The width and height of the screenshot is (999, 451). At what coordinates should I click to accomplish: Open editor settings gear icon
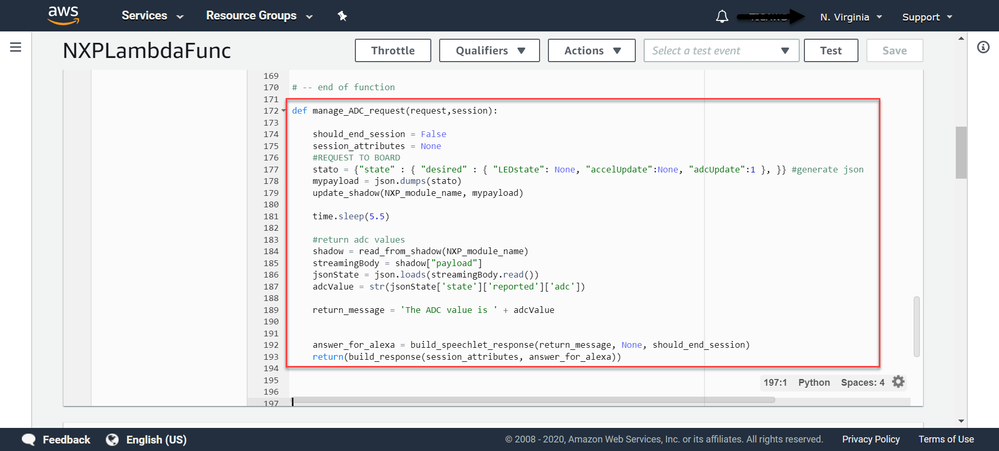[898, 382]
